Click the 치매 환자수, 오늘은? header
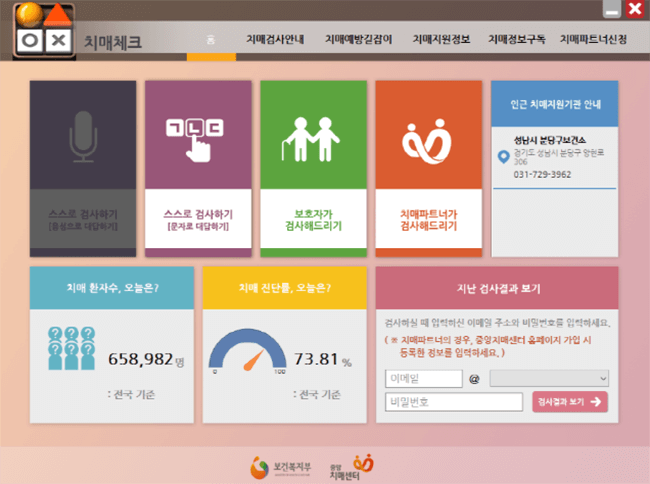This screenshot has height=484, width=650. (112, 288)
